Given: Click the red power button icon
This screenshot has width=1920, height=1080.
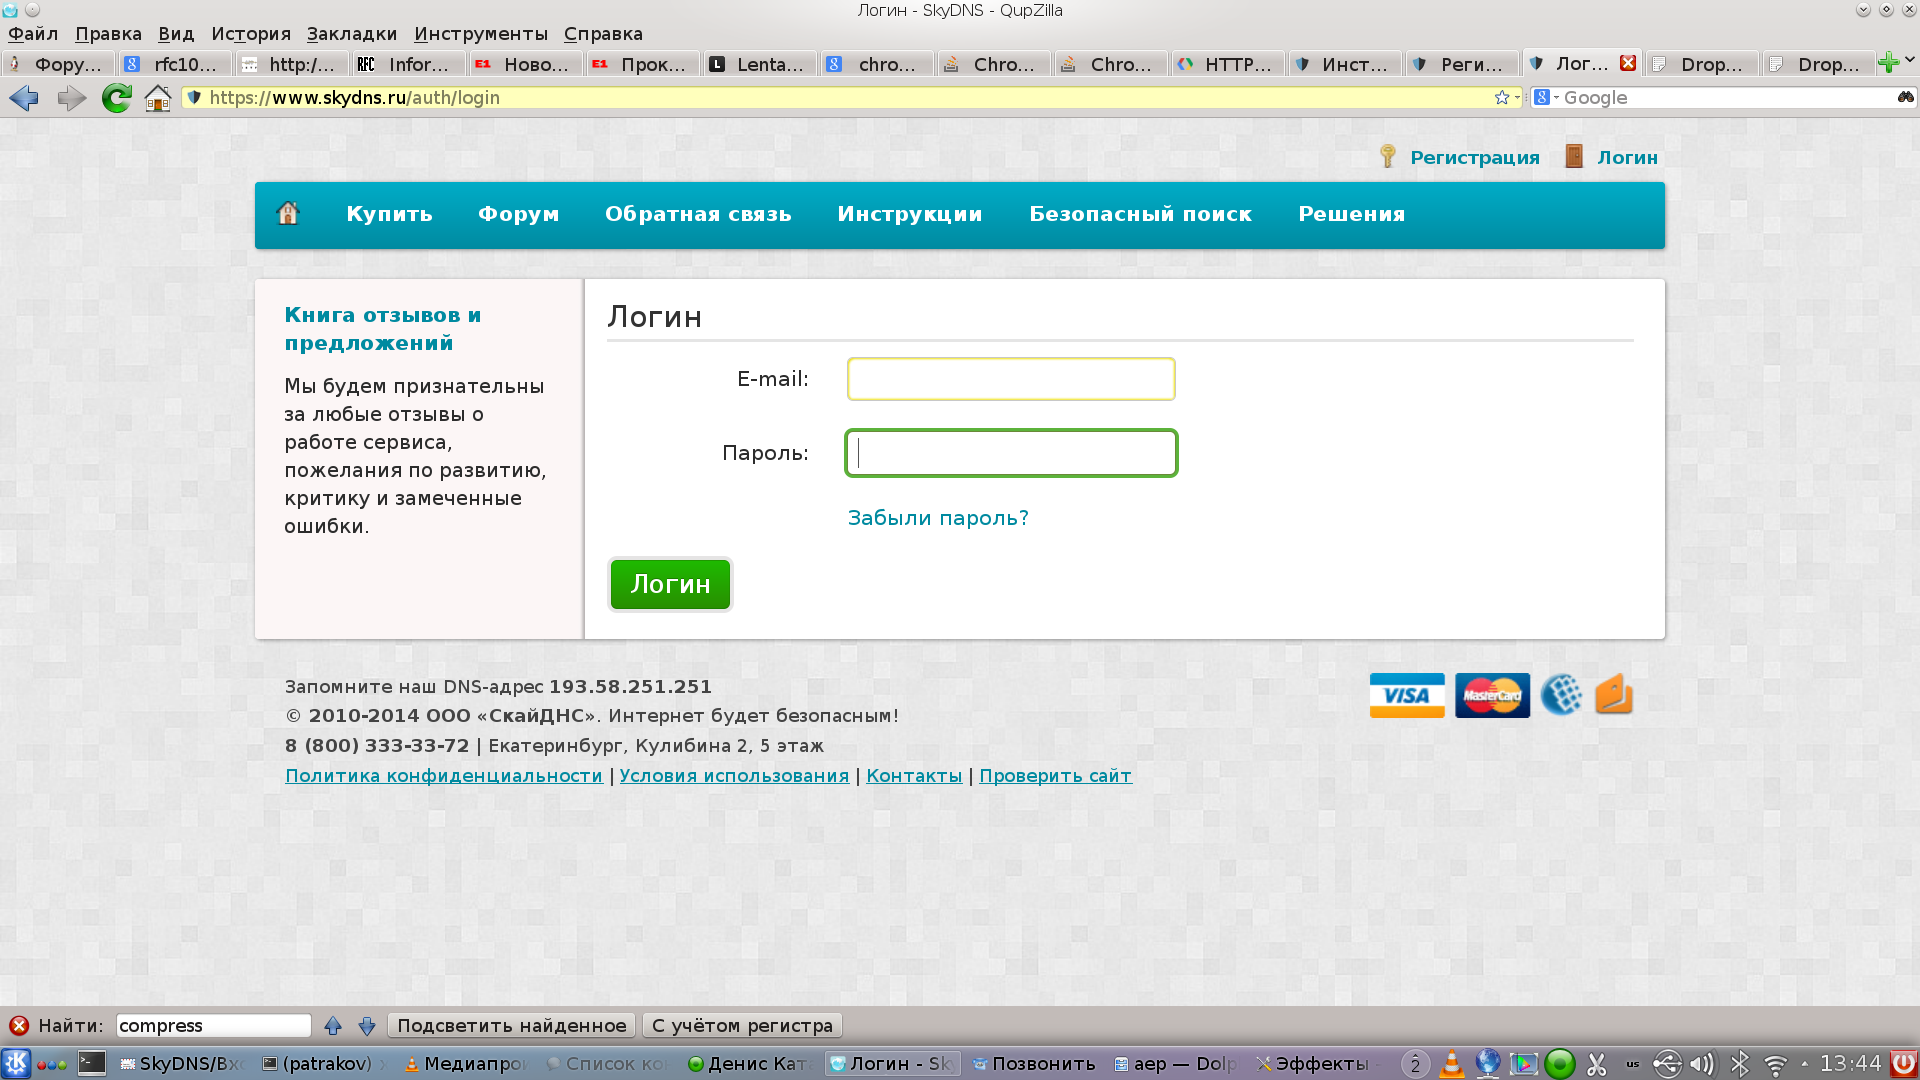Looking at the screenshot, I should pos(1903,1063).
